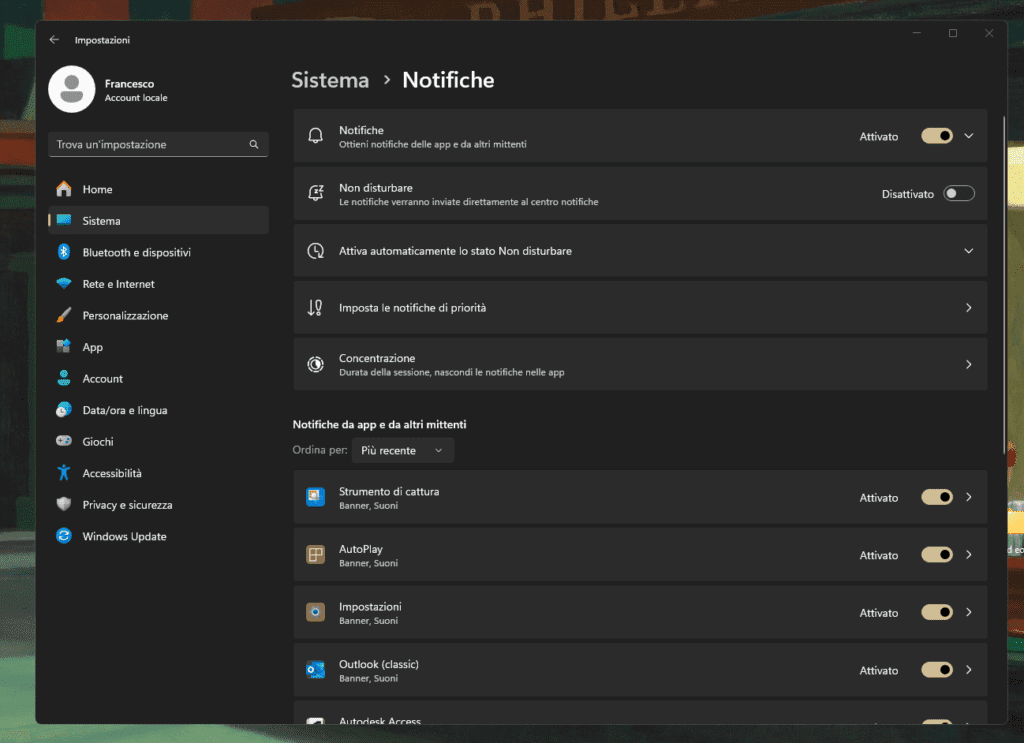Click the Francesco account avatar

click(x=71, y=89)
